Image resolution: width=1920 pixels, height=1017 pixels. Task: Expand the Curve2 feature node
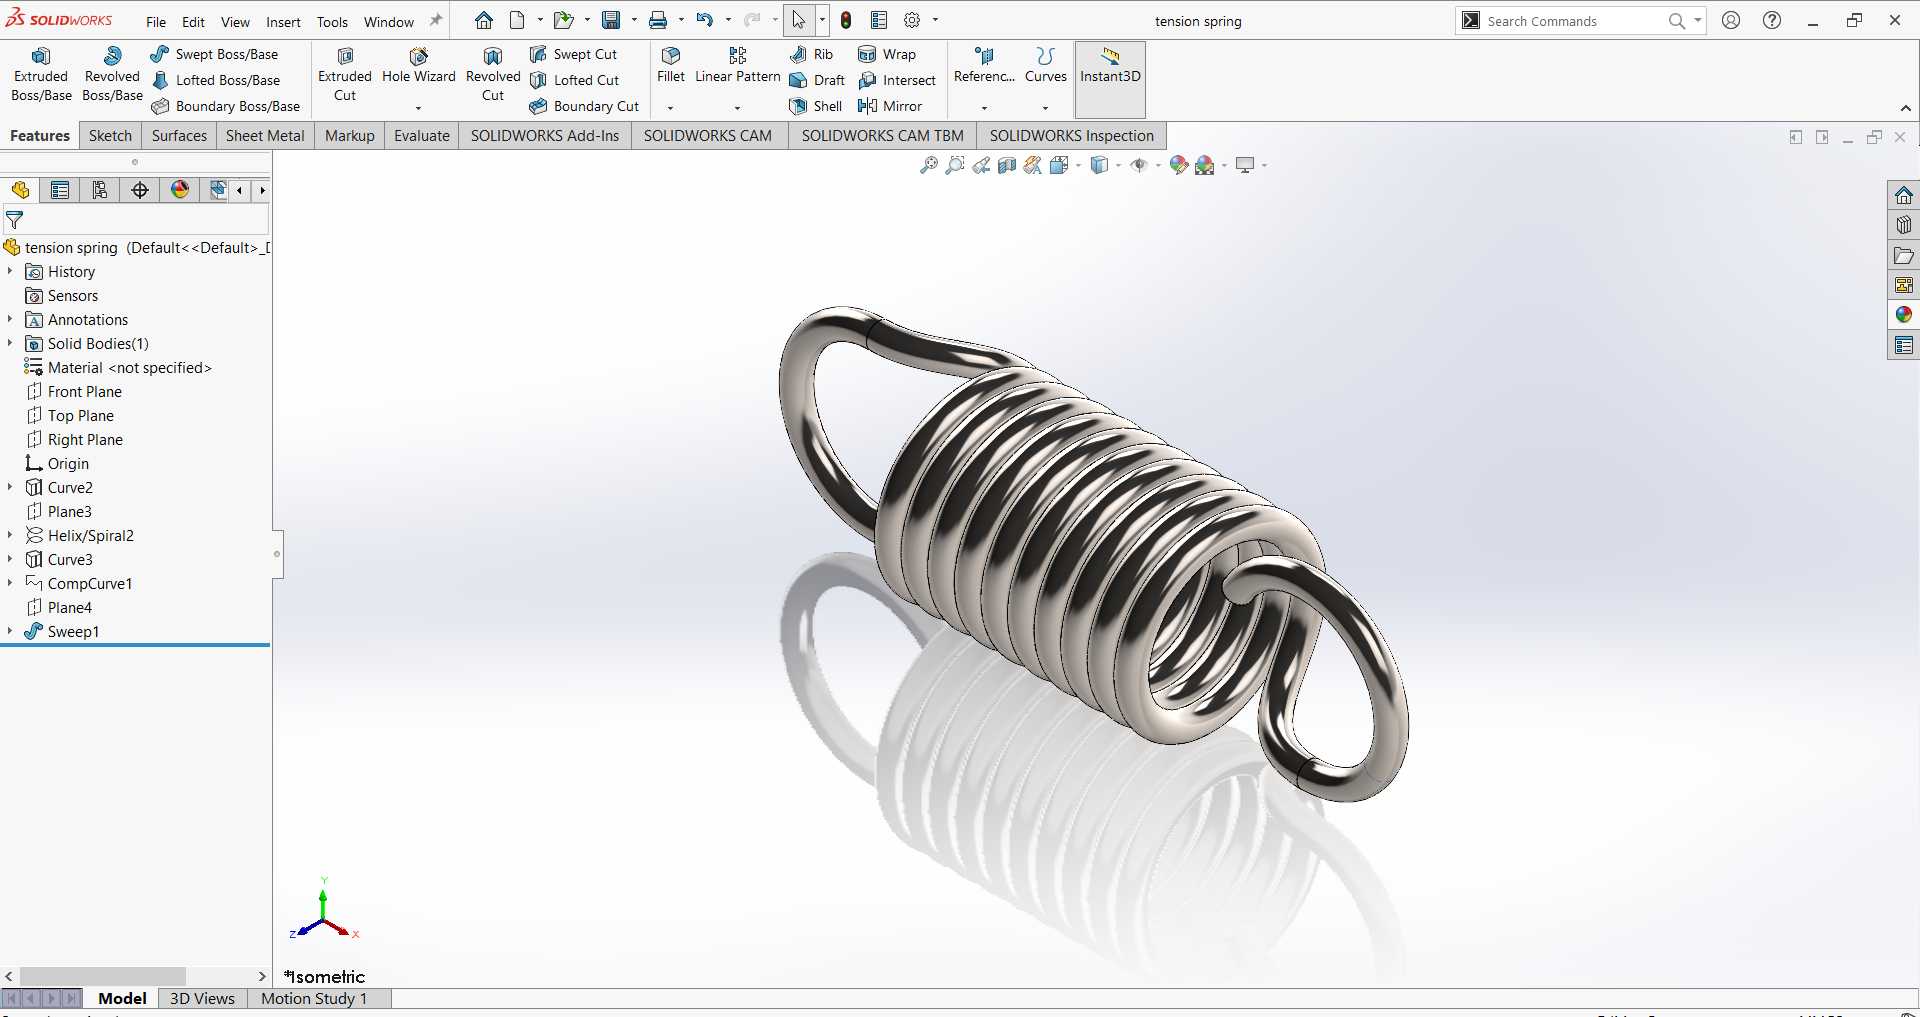click(10, 487)
